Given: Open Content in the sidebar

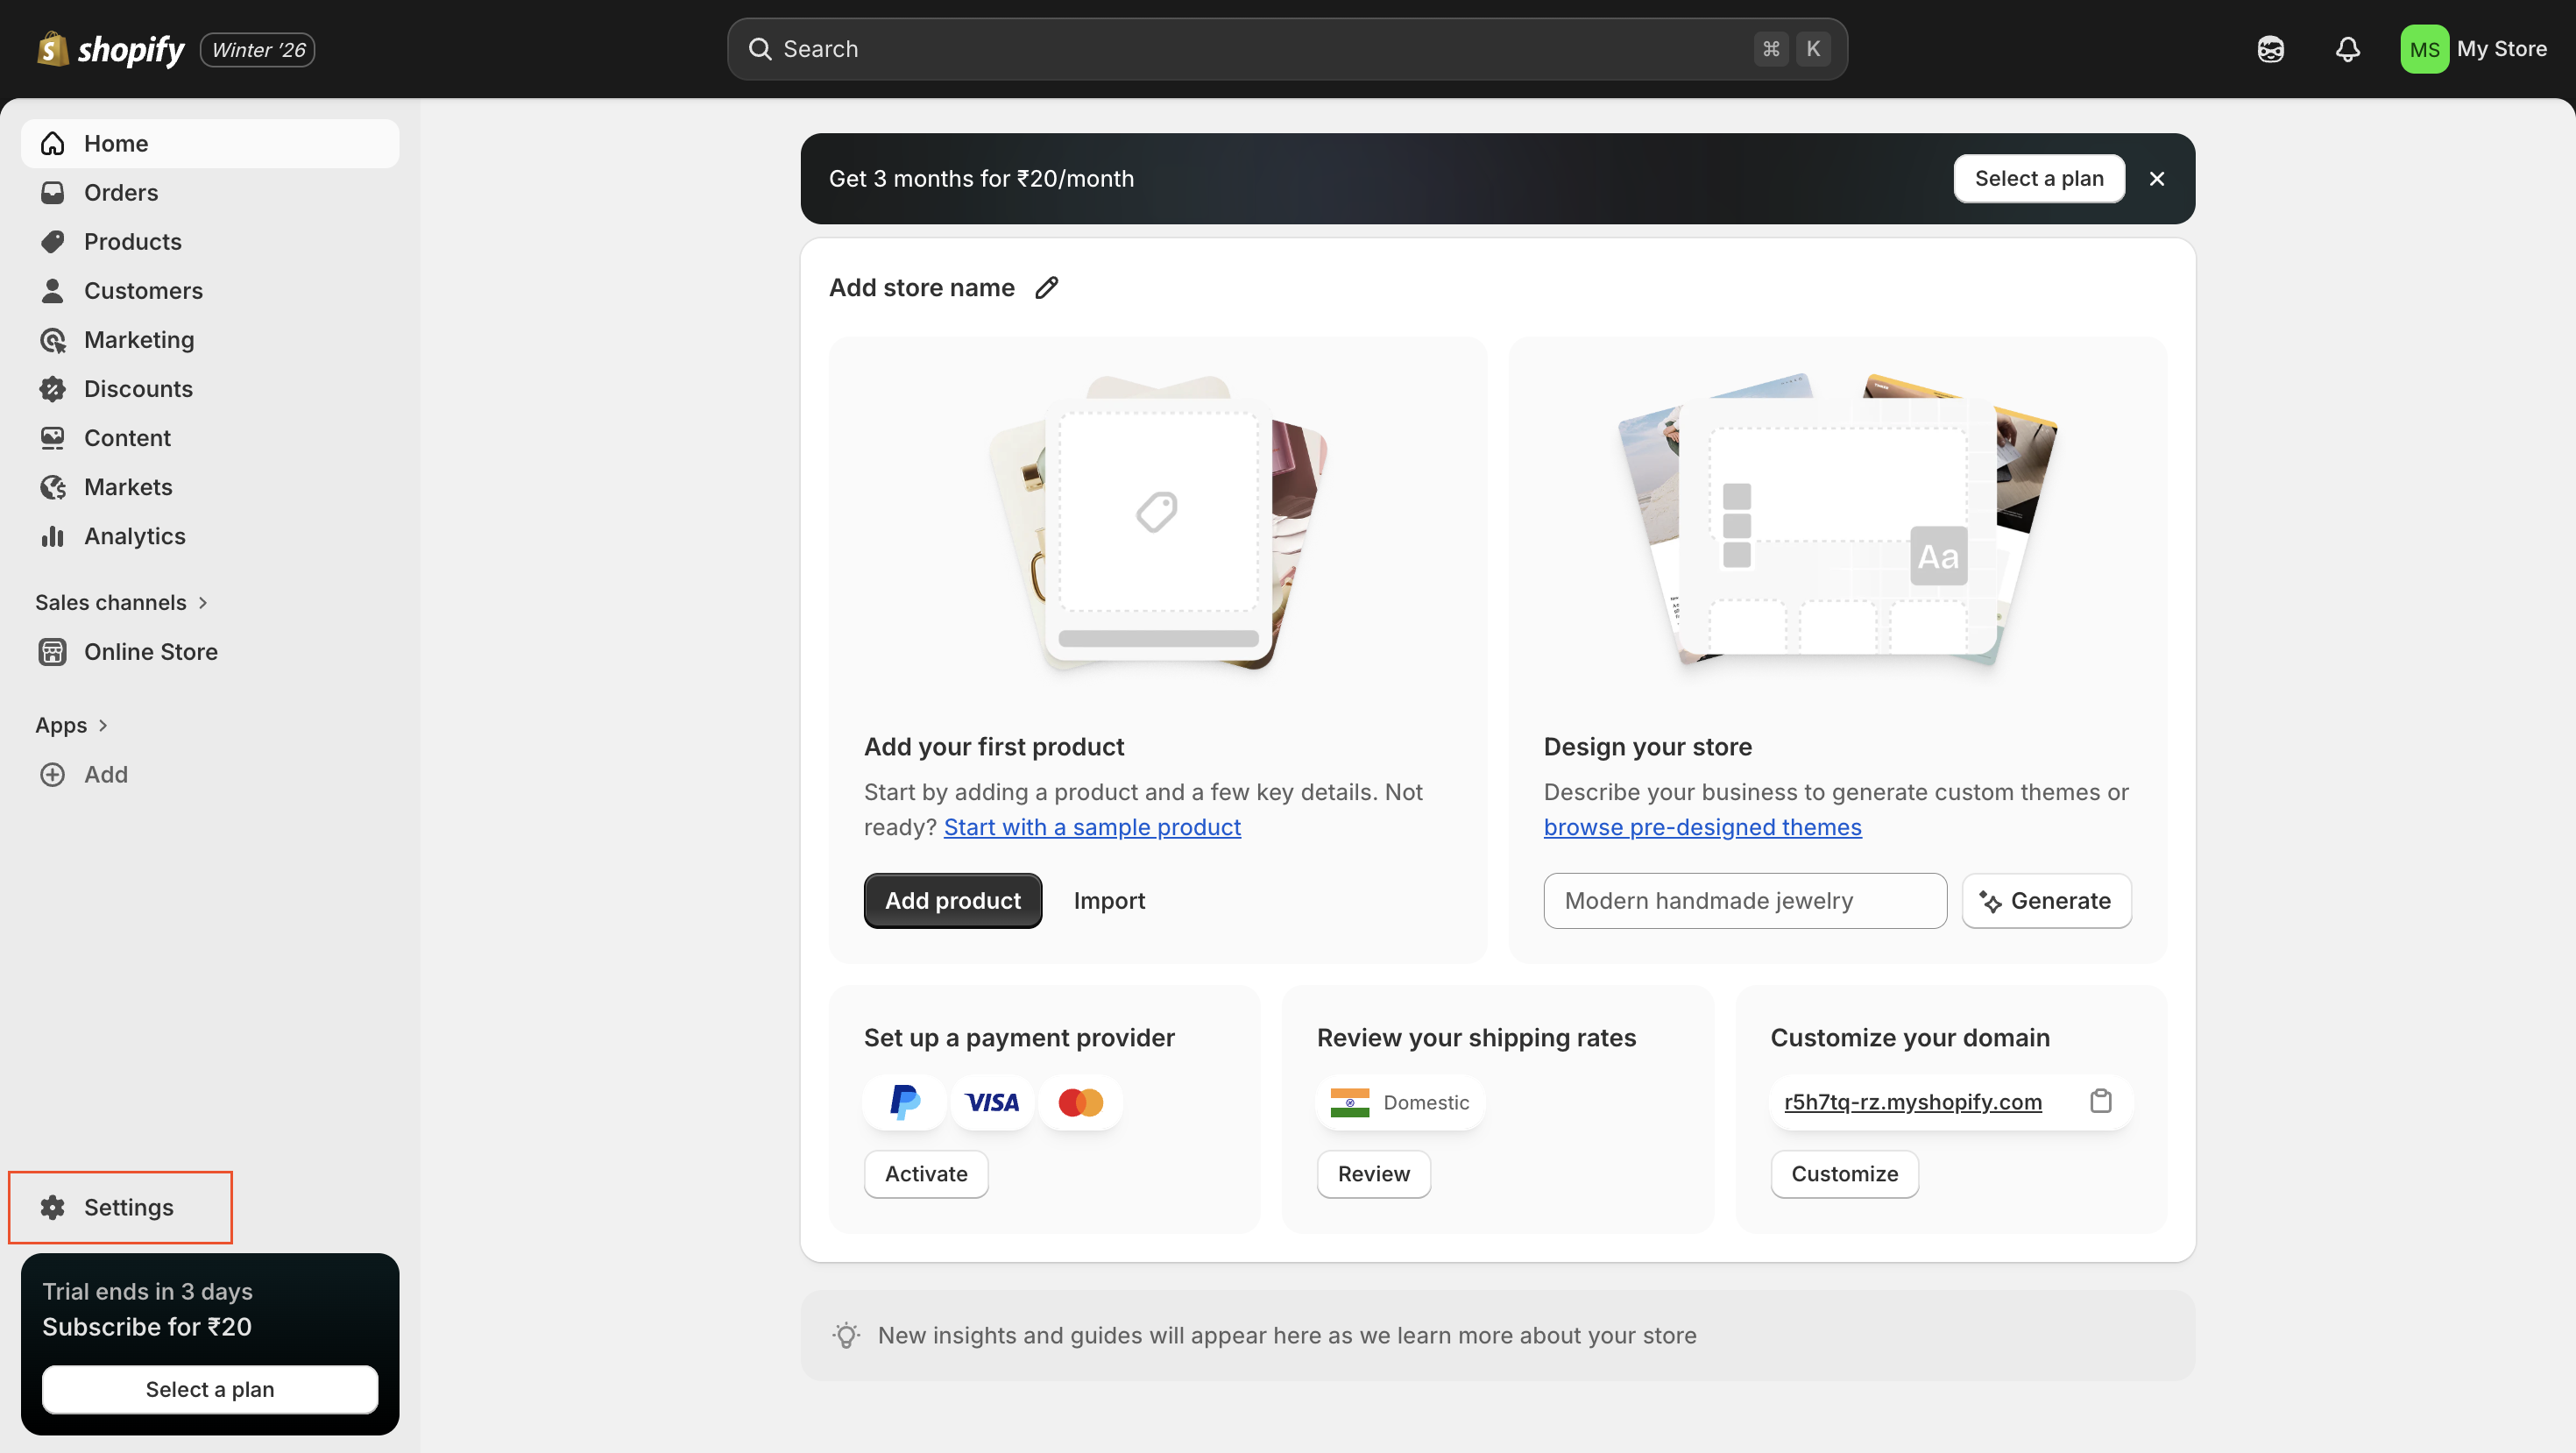Looking at the screenshot, I should coord(210,437).
